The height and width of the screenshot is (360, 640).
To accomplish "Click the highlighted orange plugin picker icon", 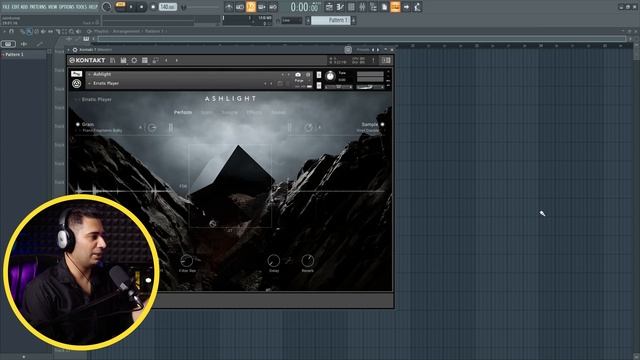I will click(395, 7).
